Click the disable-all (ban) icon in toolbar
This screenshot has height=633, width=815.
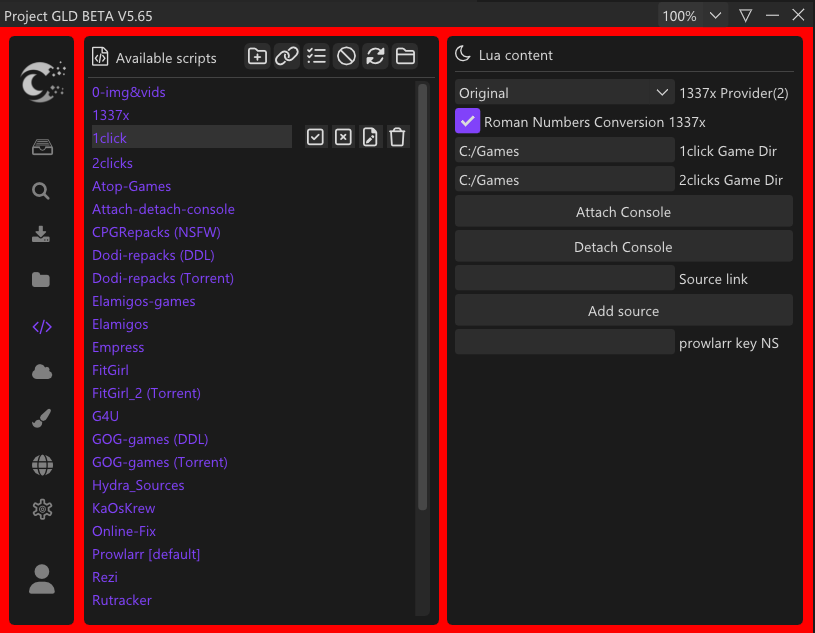coord(346,56)
